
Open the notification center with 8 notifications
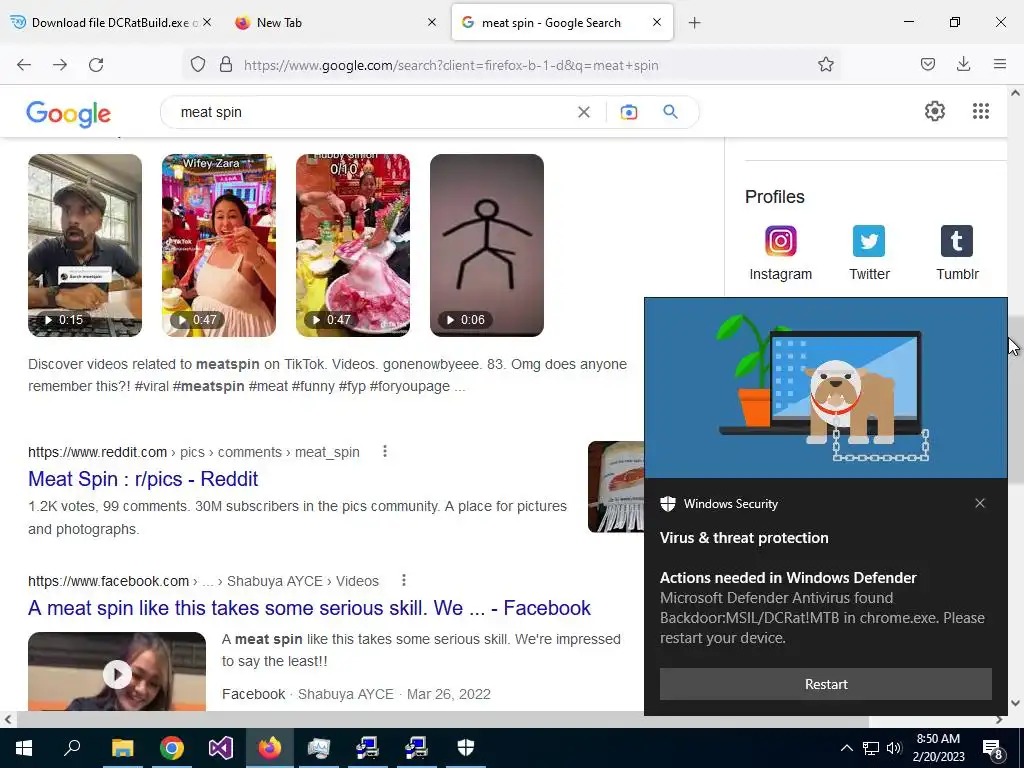(993, 749)
